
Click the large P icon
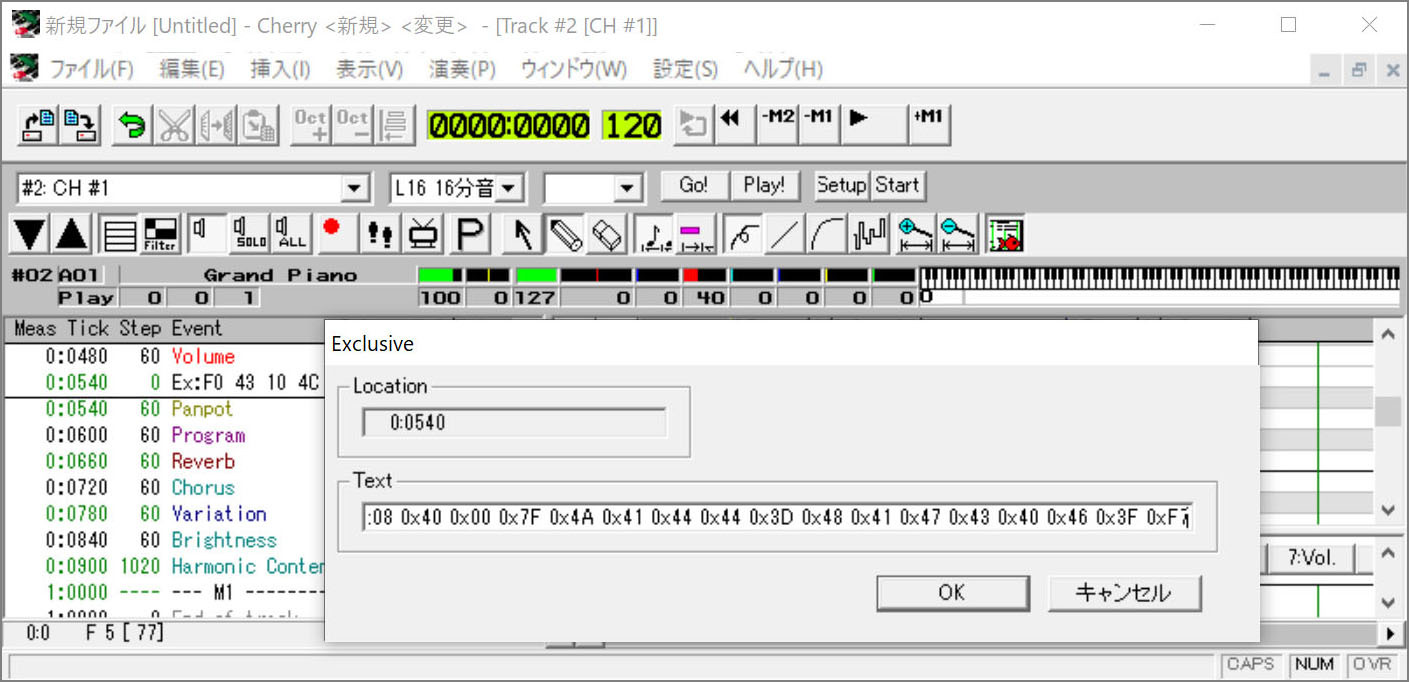(x=469, y=234)
